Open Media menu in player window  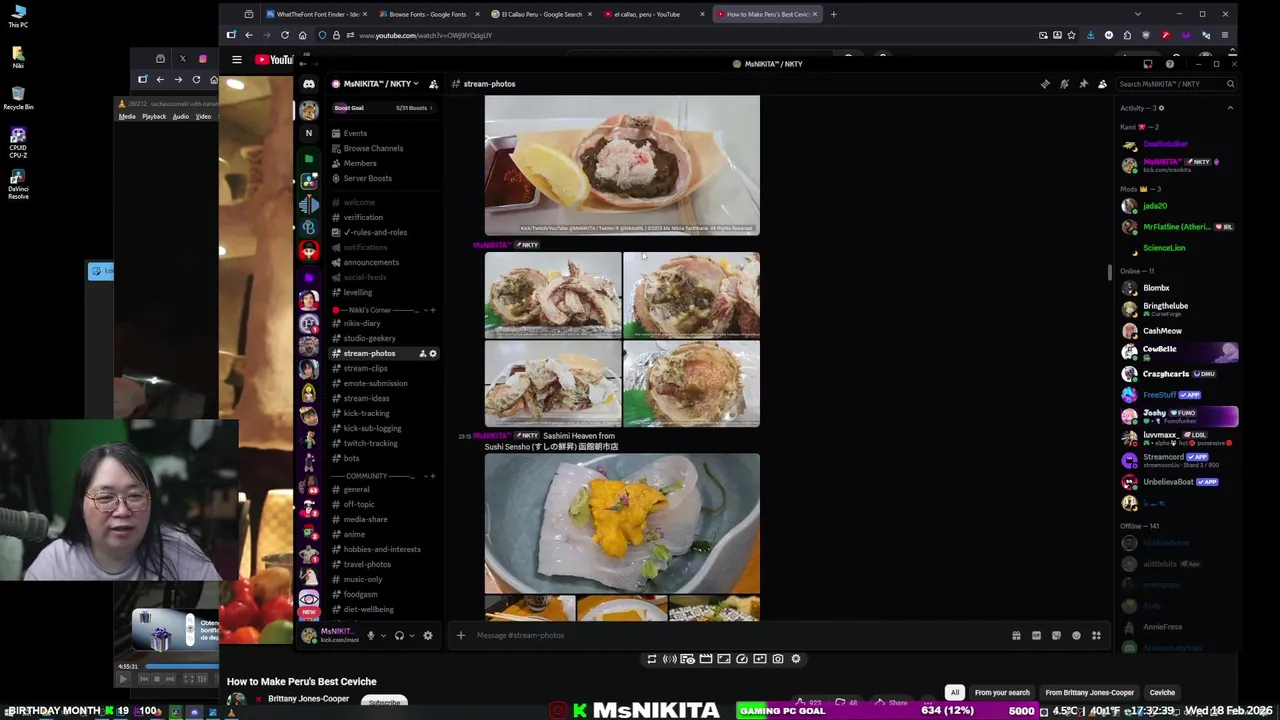click(x=127, y=117)
